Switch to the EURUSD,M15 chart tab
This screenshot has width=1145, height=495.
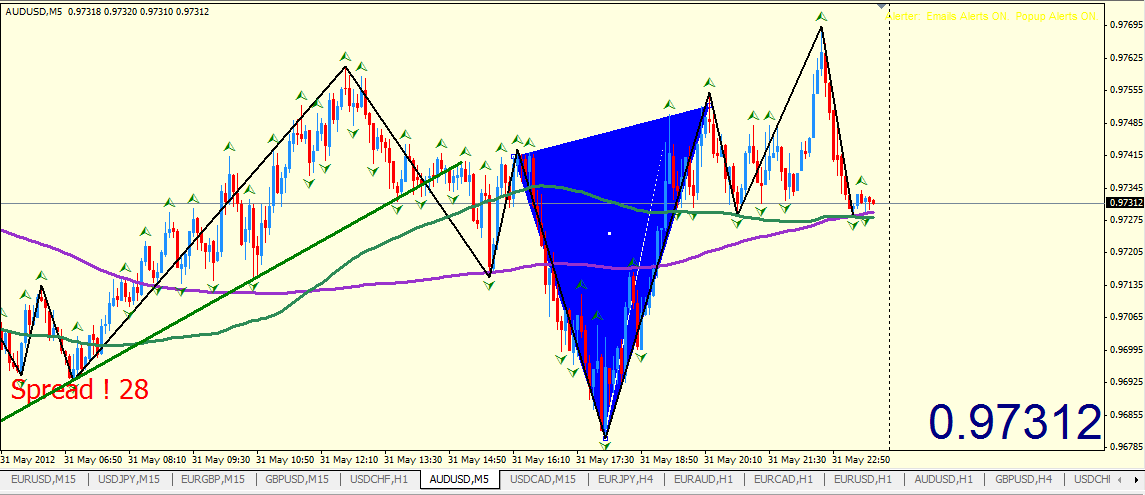44,480
